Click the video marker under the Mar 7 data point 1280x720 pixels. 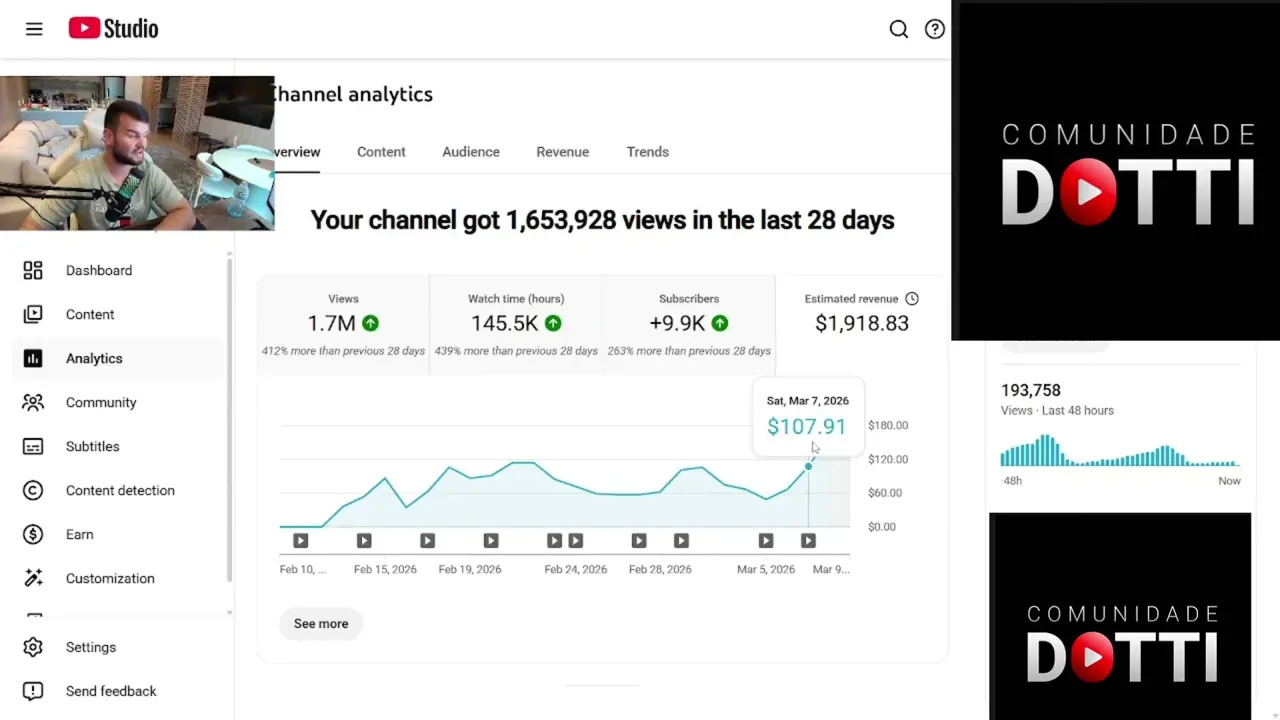pos(808,540)
